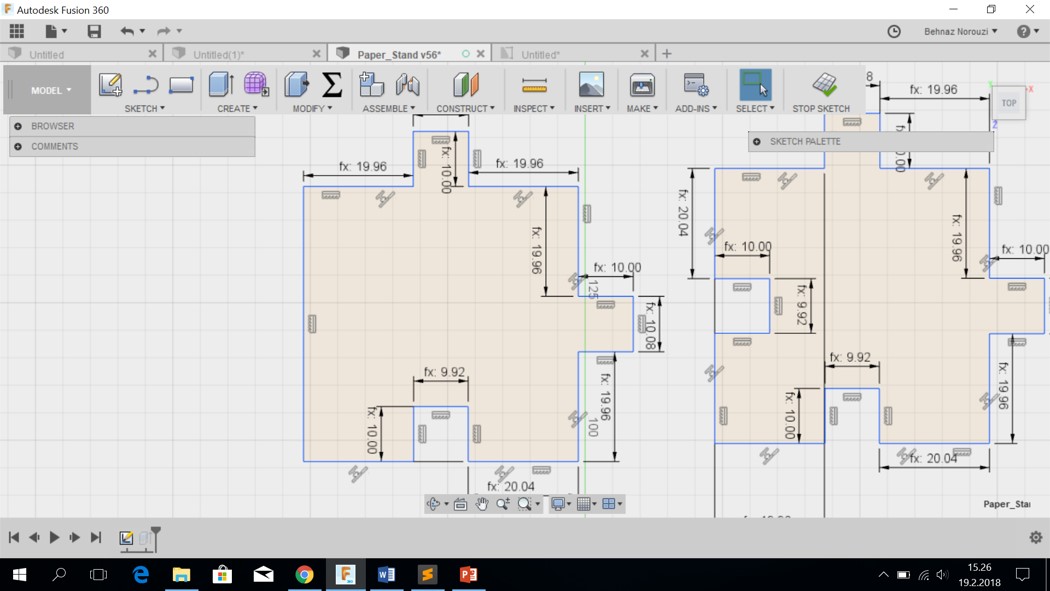This screenshot has width=1050, height=591.
Task: Open the Orbit navigation tool
Action: [434, 504]
